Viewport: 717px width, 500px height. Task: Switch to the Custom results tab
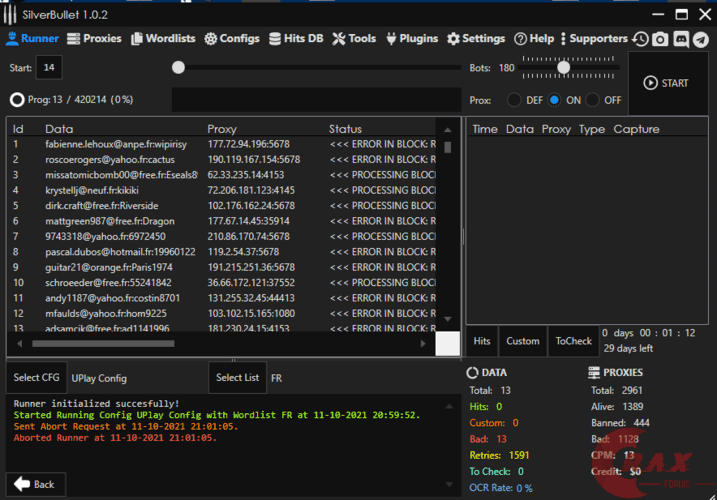pyautogui.click(x=522, y=341)
